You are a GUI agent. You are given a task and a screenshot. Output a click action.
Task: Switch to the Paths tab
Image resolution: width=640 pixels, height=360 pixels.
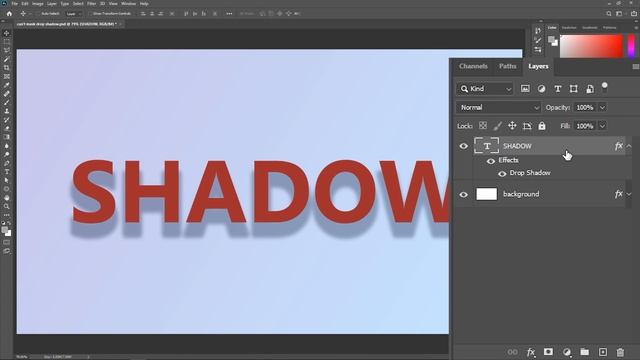pos(507,66)
